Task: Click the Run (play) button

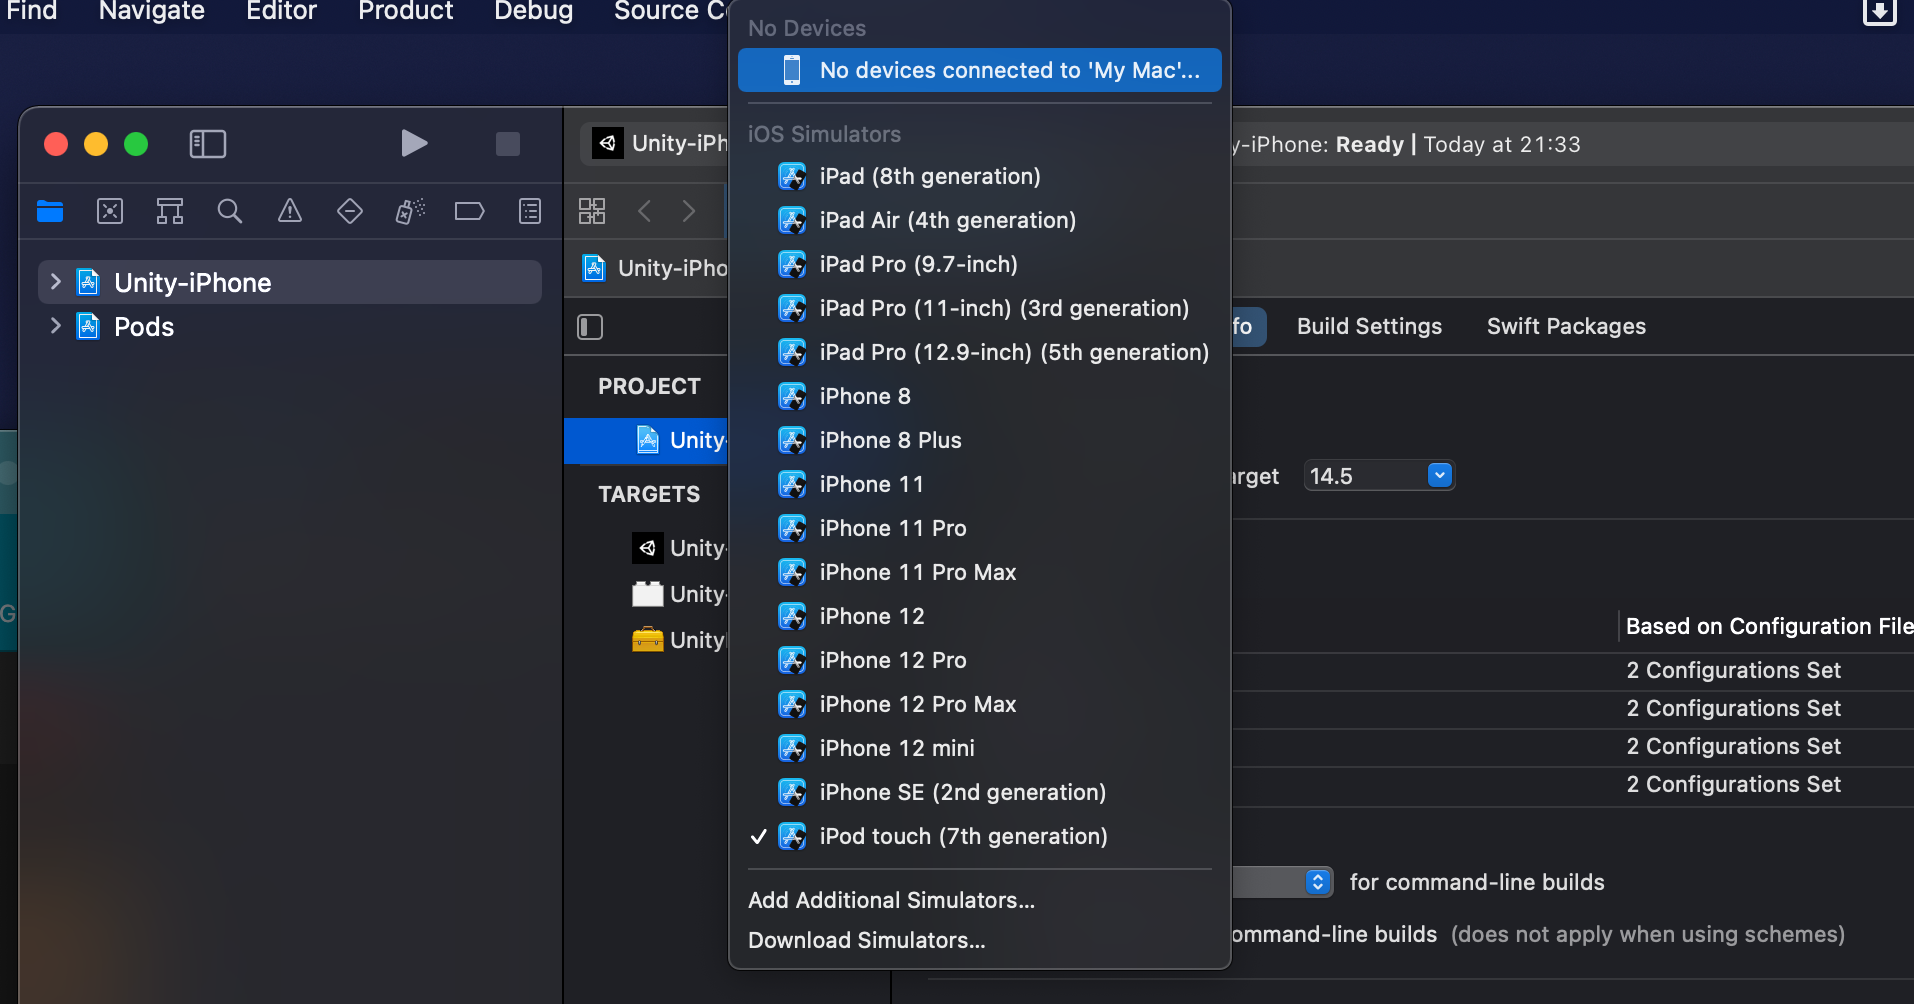Action: (413, 144)
